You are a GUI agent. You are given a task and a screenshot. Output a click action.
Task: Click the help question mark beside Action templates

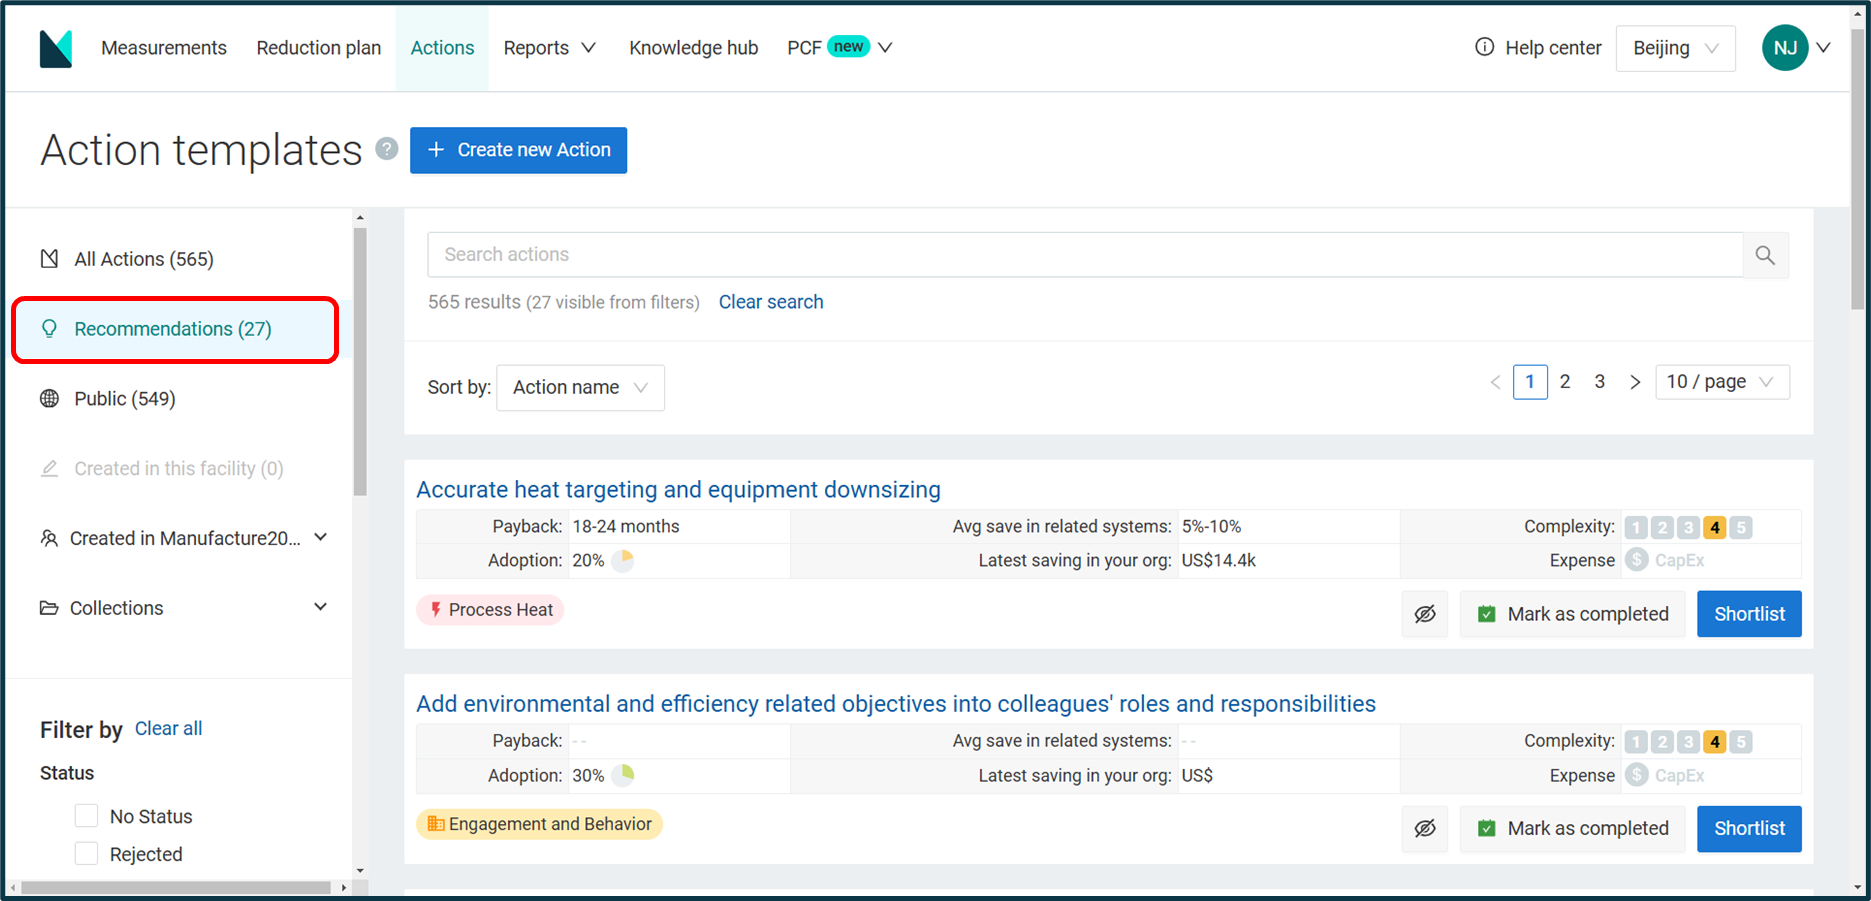(387, 149)
